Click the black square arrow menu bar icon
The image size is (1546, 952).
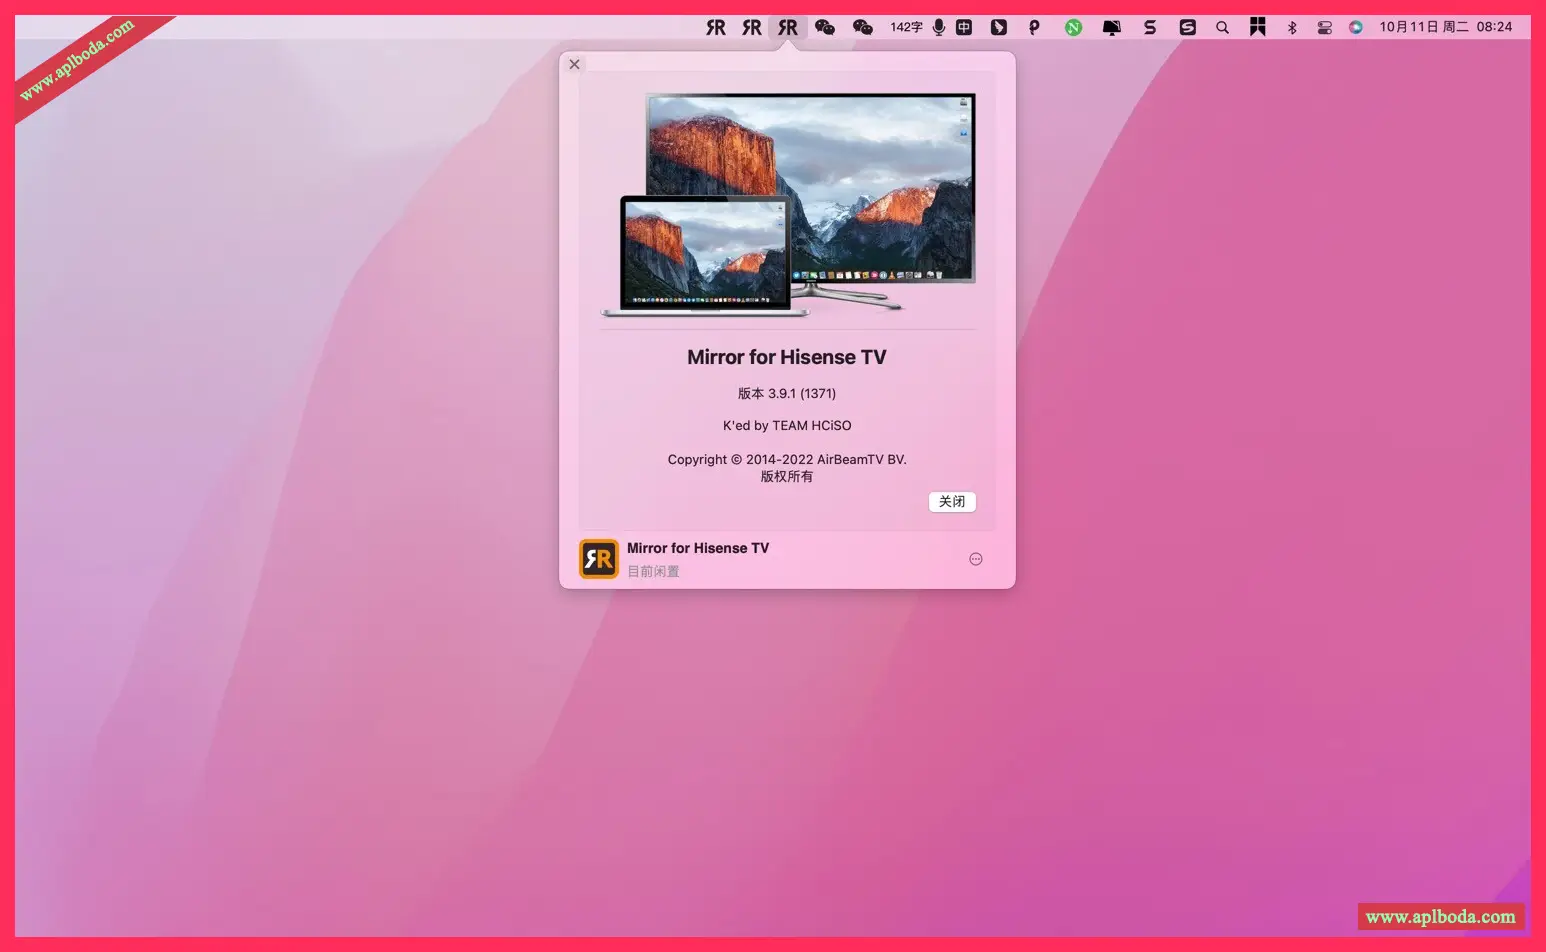coord(999,27)
